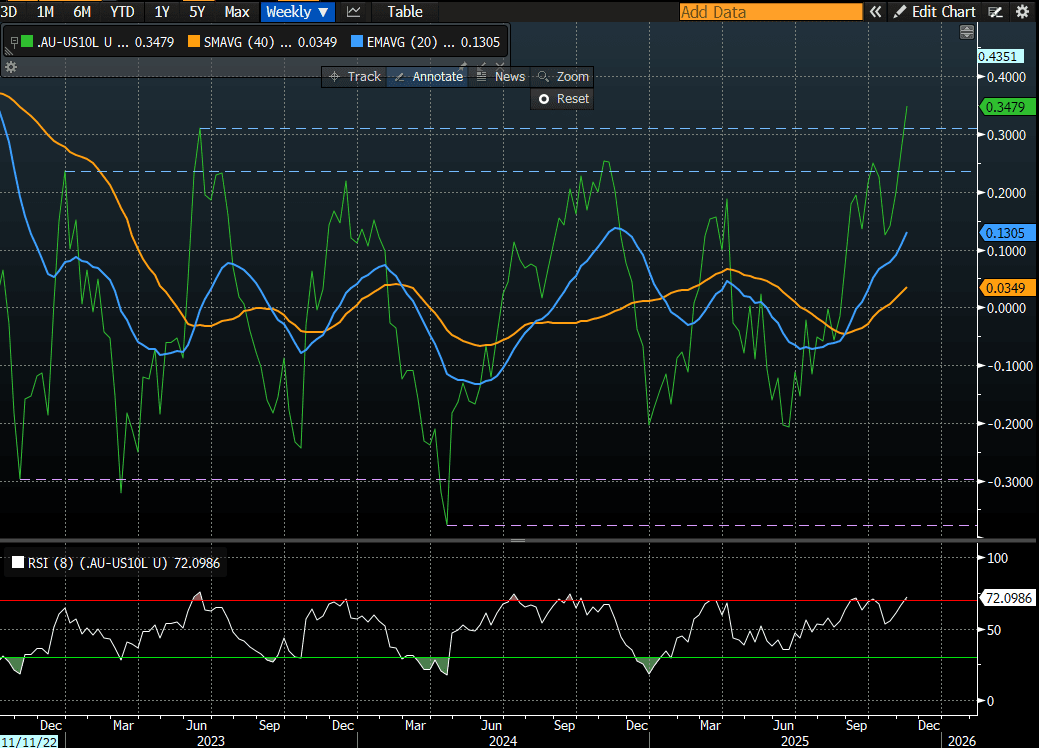1039x748 pixels.
Task: Click the Edit Chart button
Action: pos(934,12)
